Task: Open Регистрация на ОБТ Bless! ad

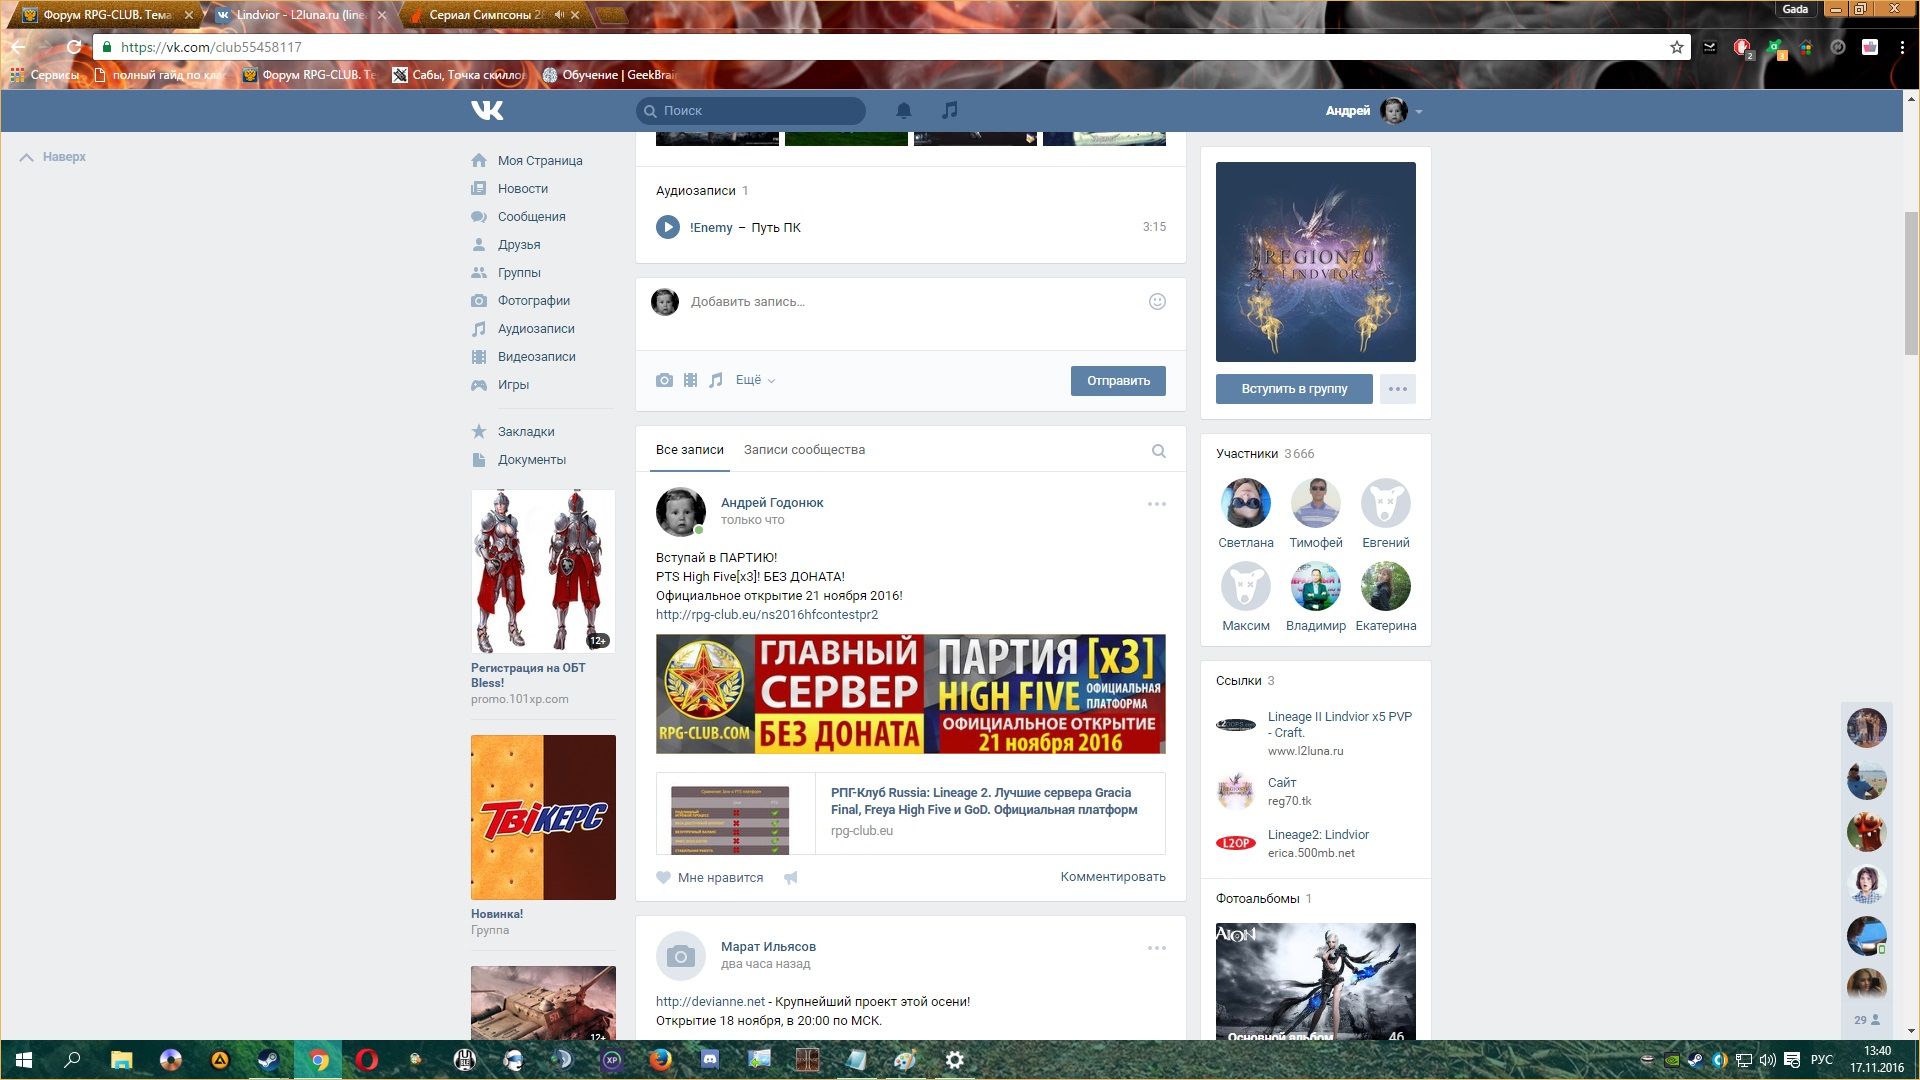Action: pyautogui.click(x=543, y=571)
